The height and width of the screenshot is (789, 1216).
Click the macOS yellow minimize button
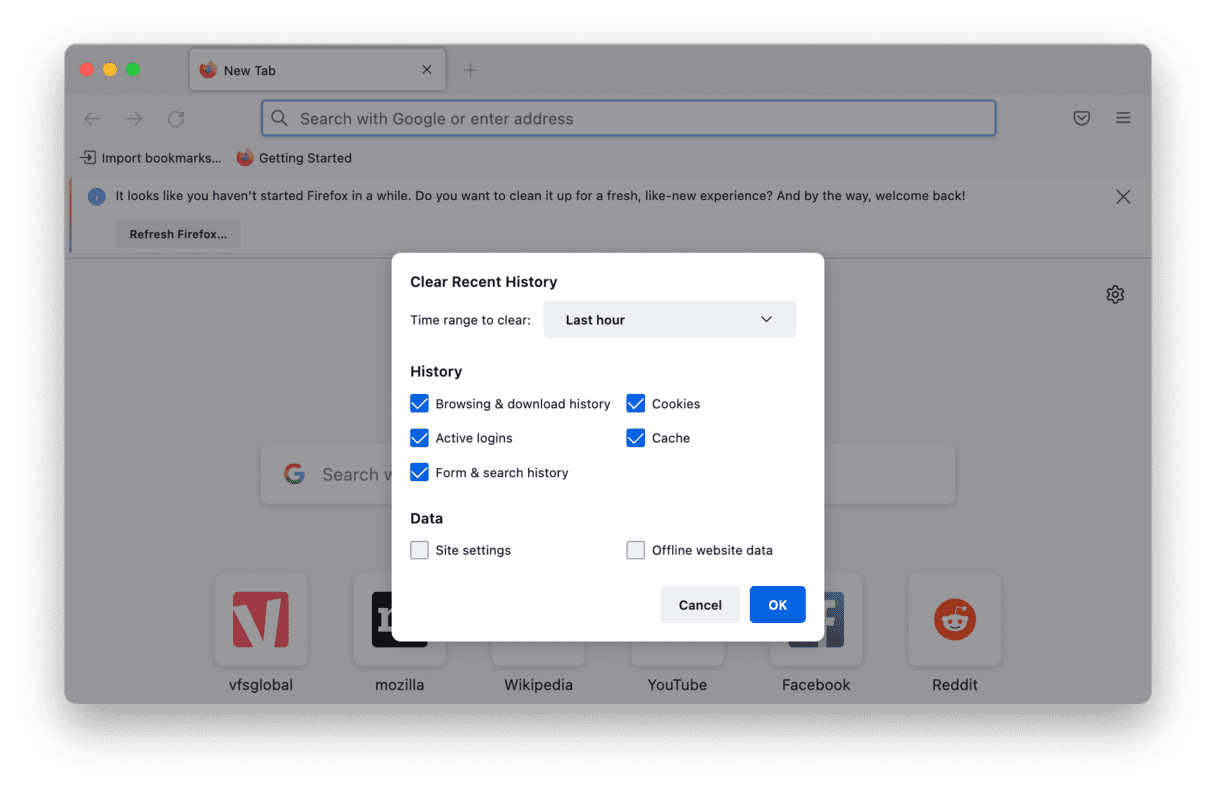(x=110, y=69)
